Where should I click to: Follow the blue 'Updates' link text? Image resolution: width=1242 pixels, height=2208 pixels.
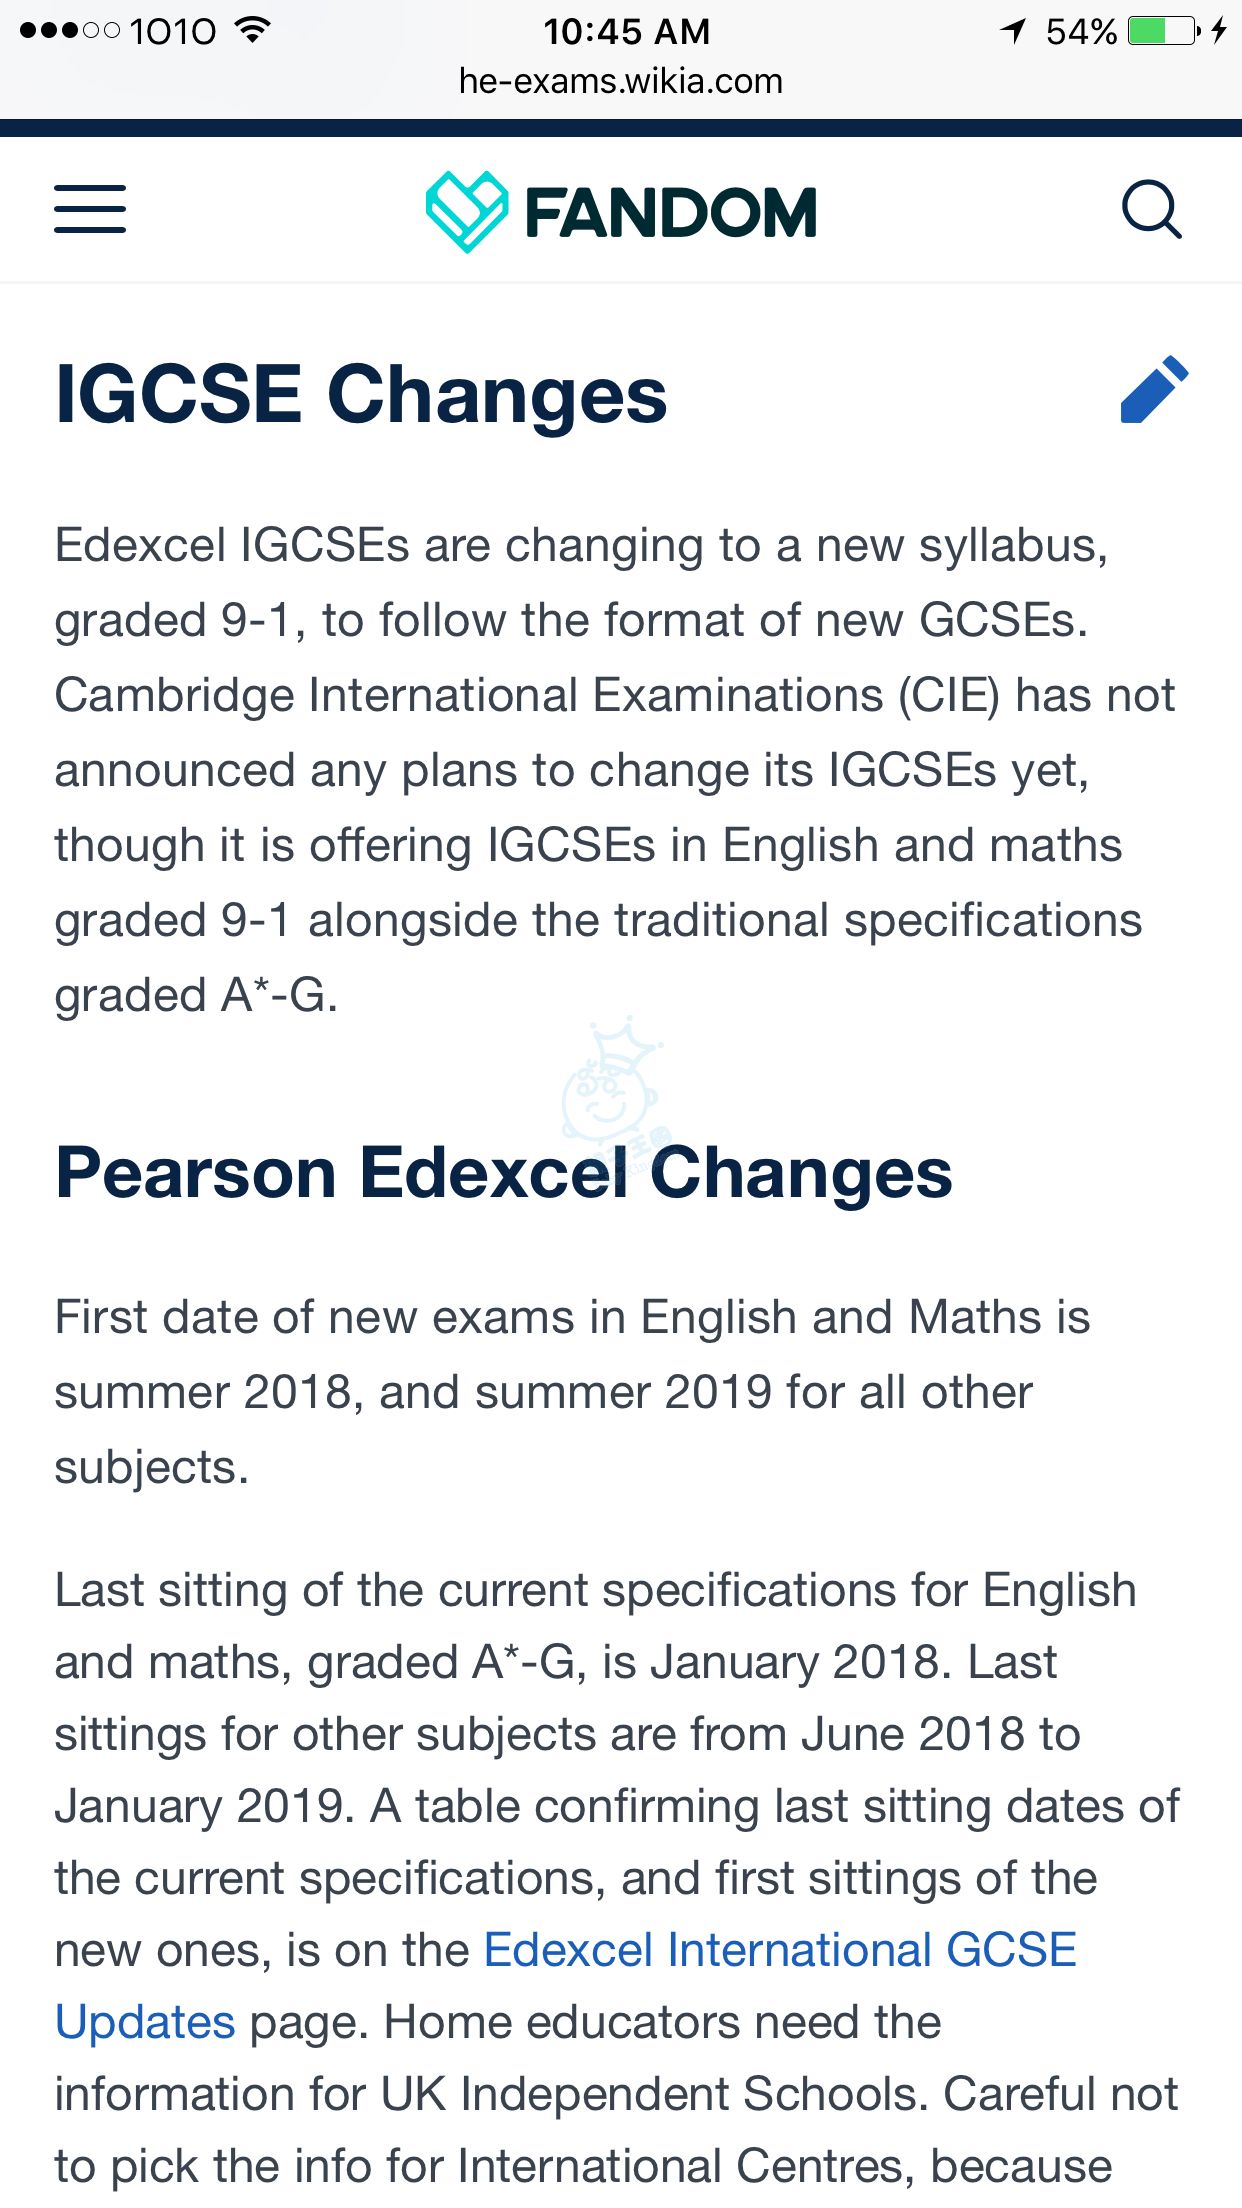tap(145, 2022)
